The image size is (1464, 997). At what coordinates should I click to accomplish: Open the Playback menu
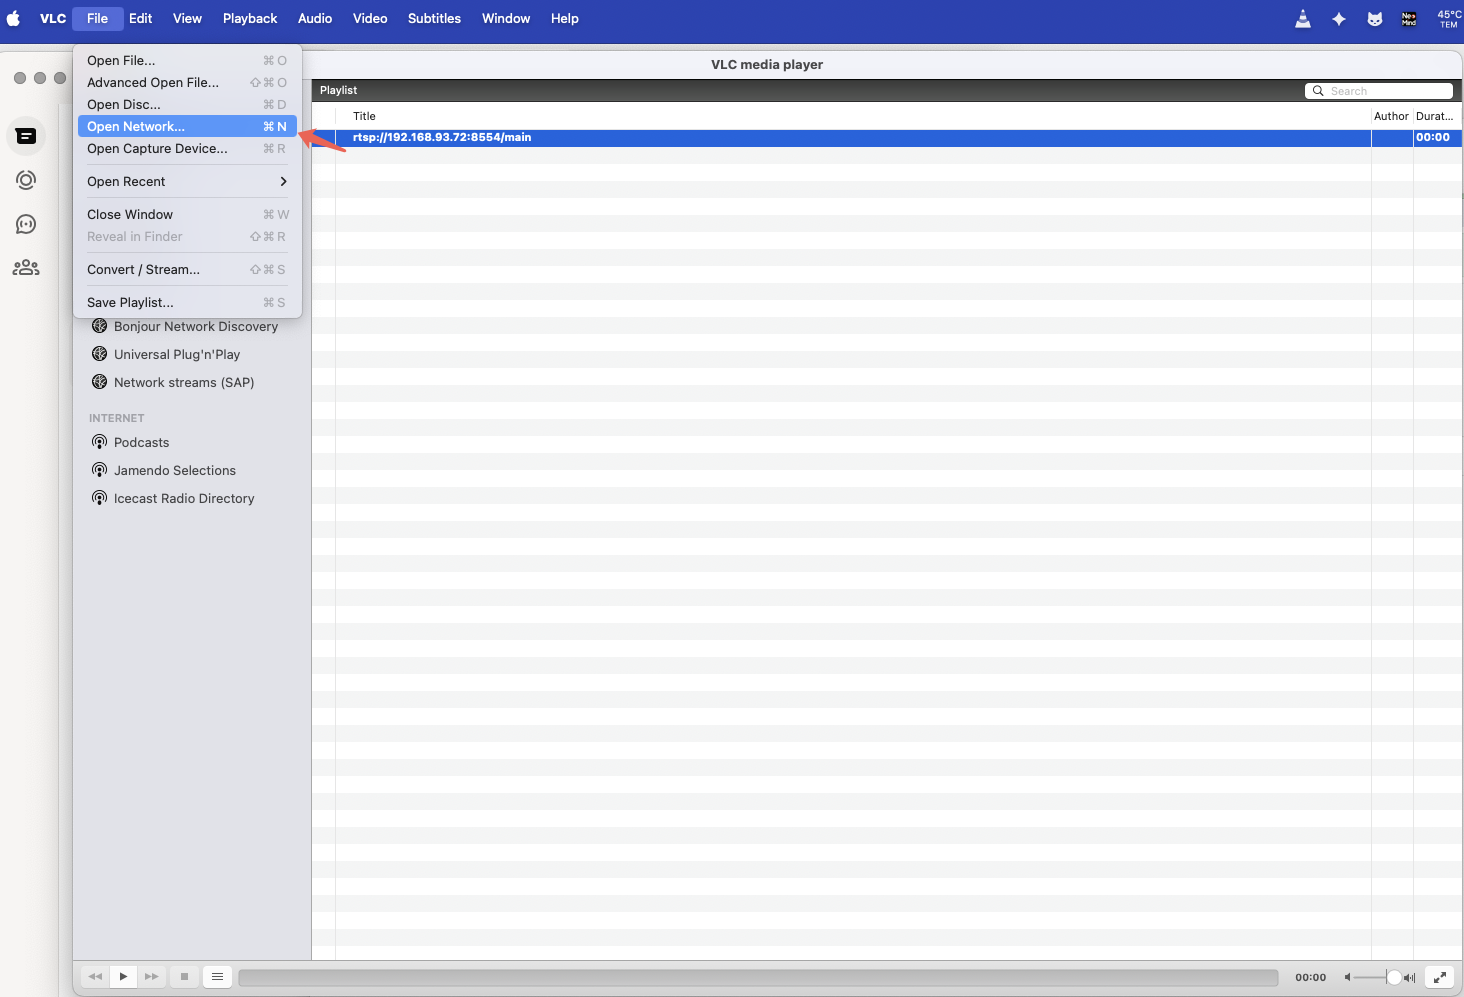coord(250,18)
